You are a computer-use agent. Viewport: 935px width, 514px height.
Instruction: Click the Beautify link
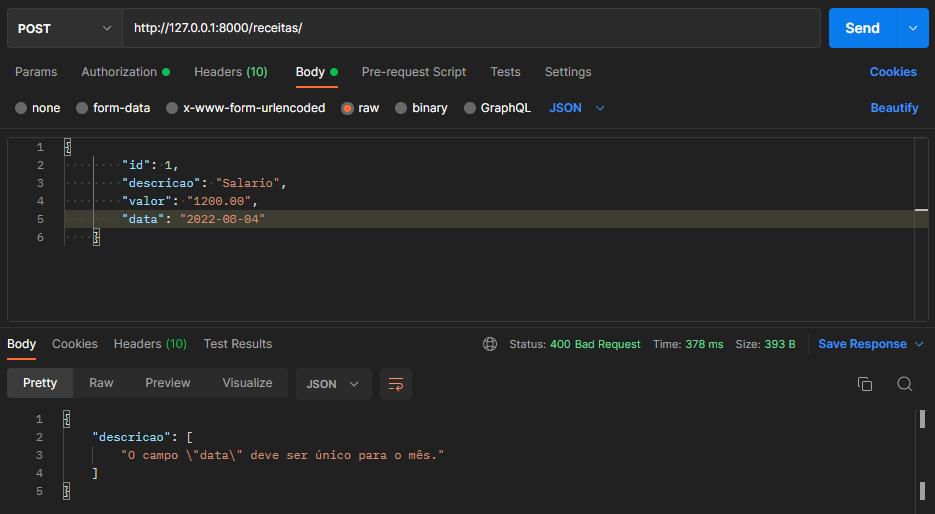[x=894, y=108]
